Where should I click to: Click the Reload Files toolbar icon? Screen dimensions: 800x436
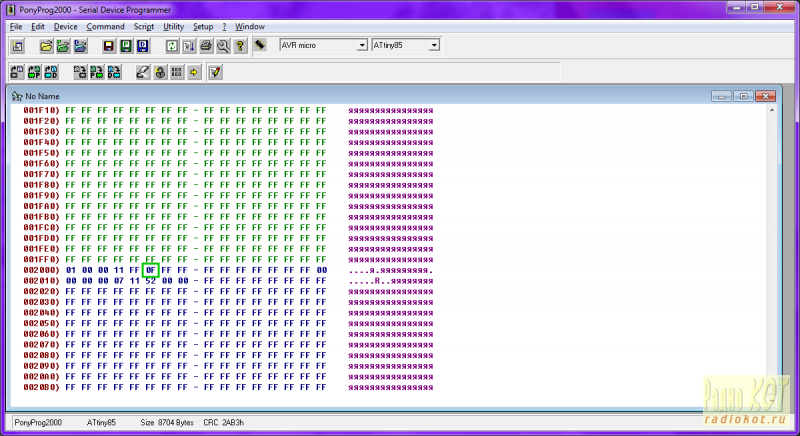[172, 46]
